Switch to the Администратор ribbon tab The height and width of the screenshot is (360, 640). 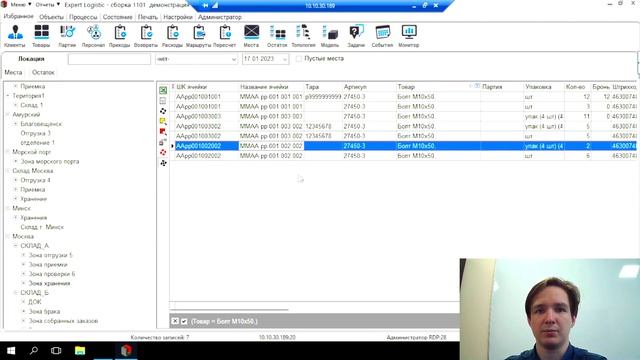click(x=220, y=17)
